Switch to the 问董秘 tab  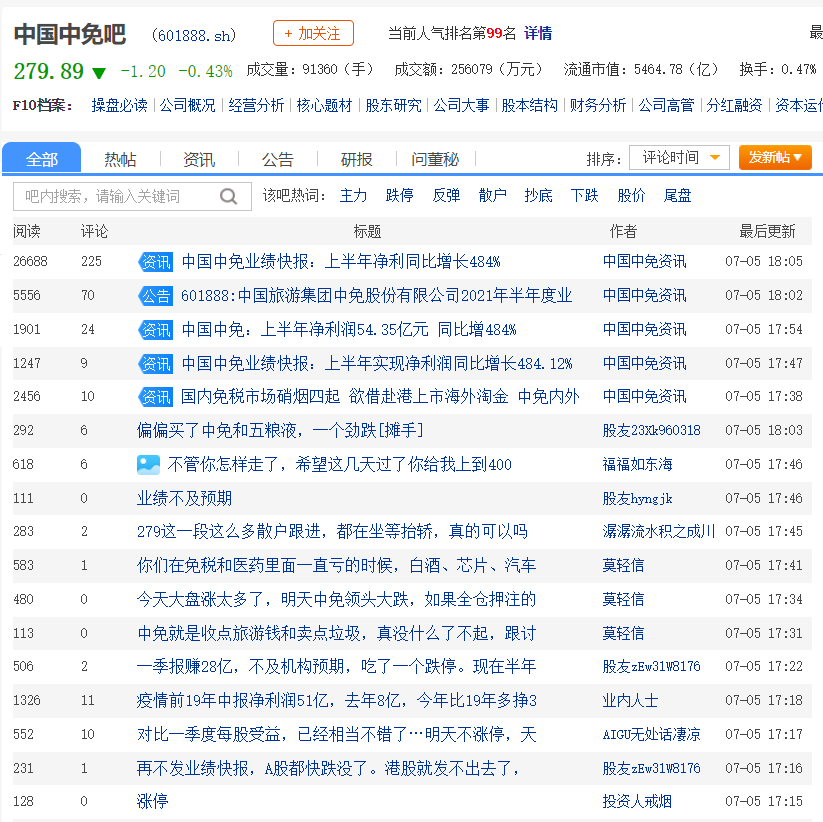[435, 159]
